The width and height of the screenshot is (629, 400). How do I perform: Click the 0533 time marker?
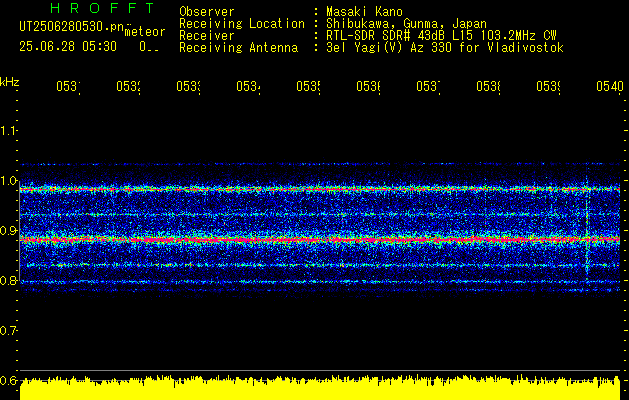click(188, 86)
